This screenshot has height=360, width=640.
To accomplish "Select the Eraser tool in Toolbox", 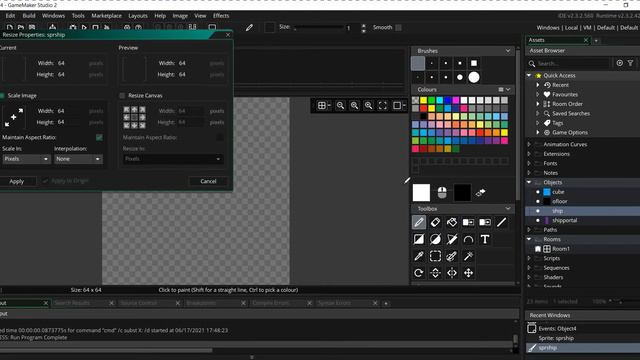I will click(436, 222).
